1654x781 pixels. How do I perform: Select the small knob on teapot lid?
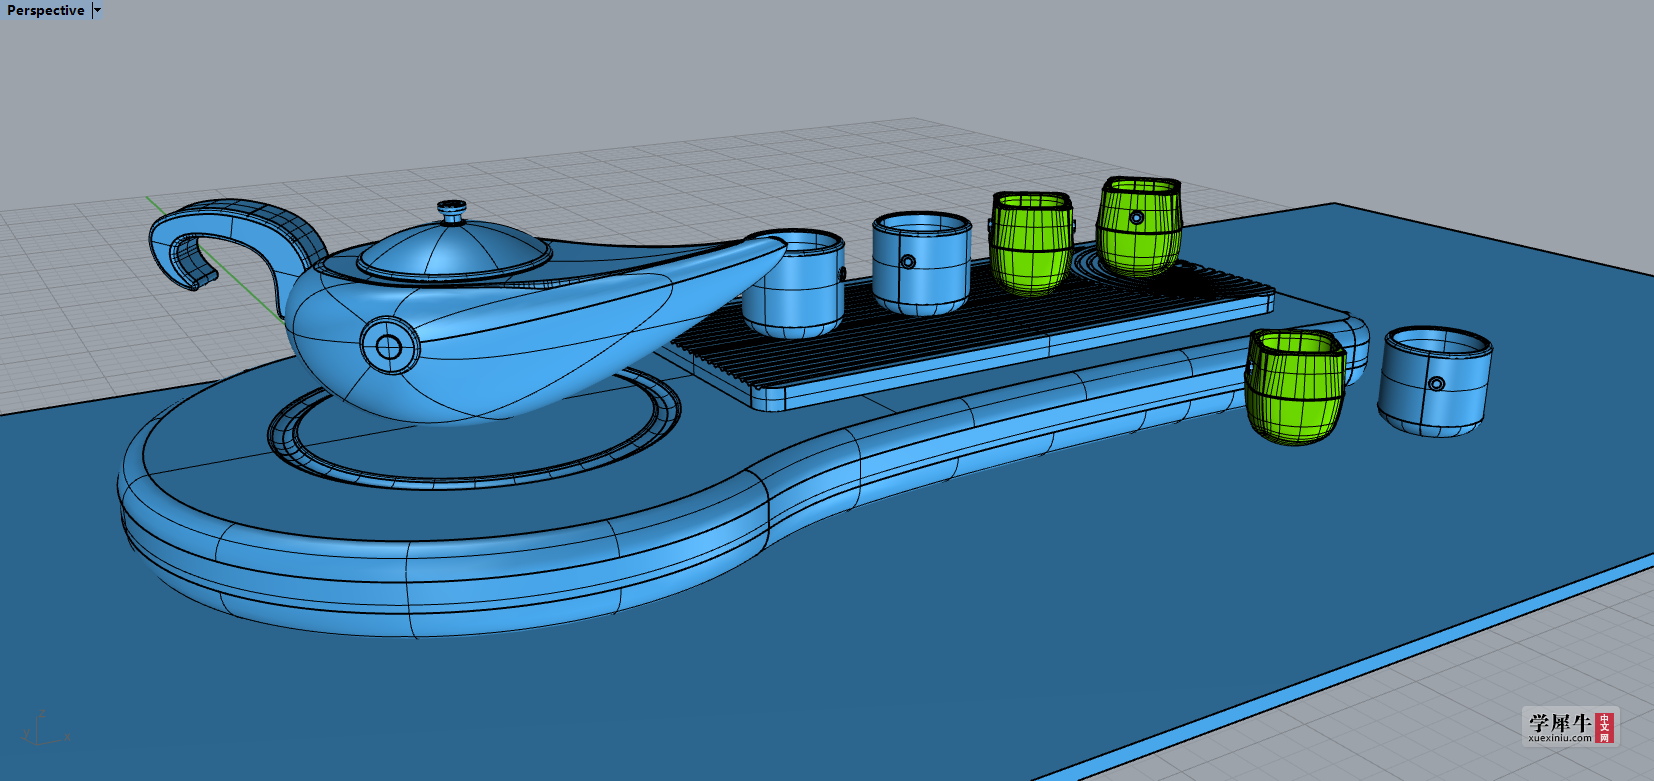point(451,211)
